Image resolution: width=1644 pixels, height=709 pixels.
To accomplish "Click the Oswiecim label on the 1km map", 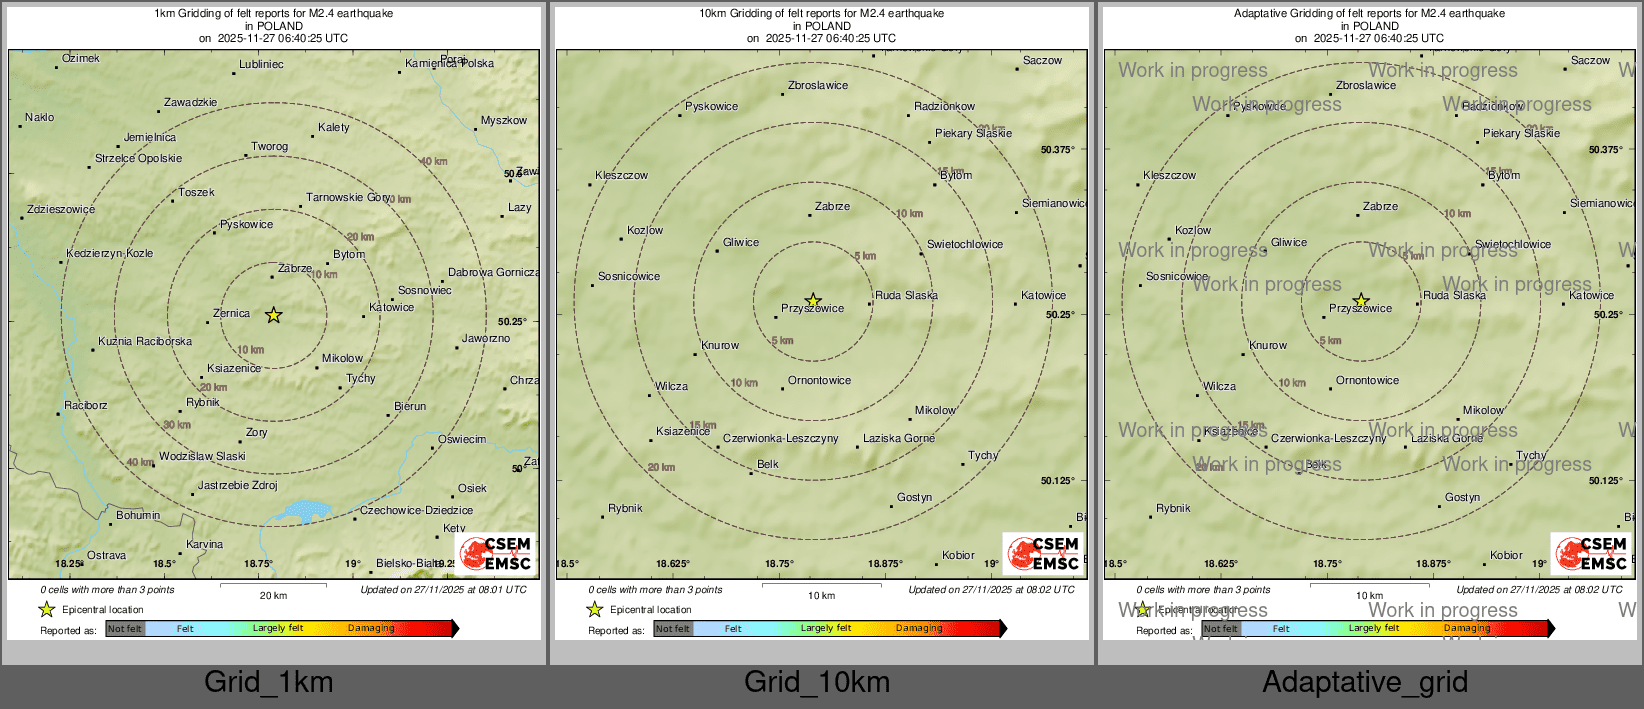I will [x=462, y=439].
